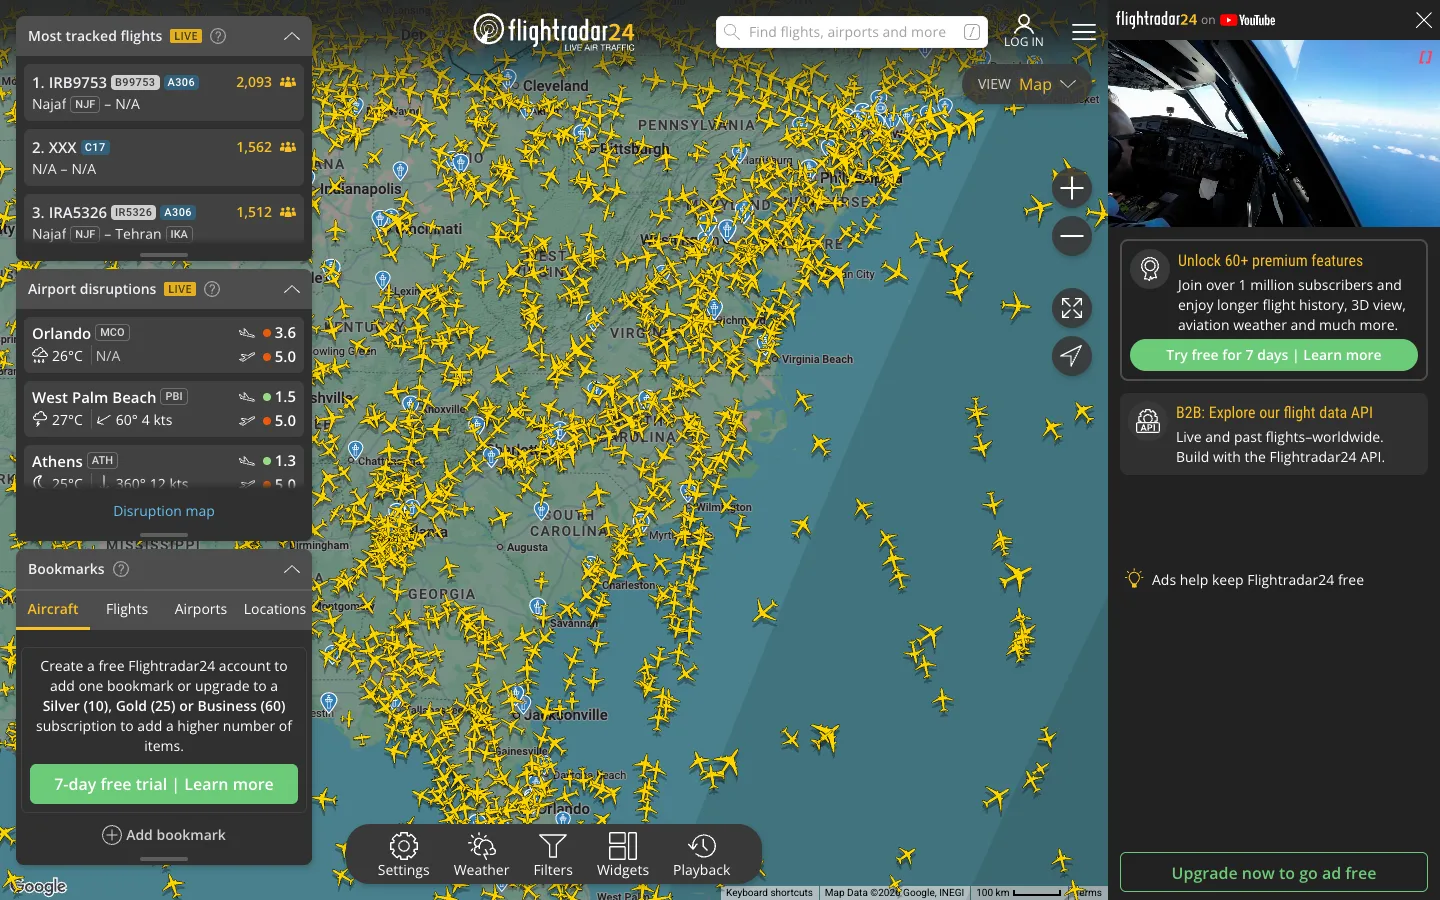Click the Tehran IKA airport code badge
The image size is (1440, 900).
pos(179,234)
